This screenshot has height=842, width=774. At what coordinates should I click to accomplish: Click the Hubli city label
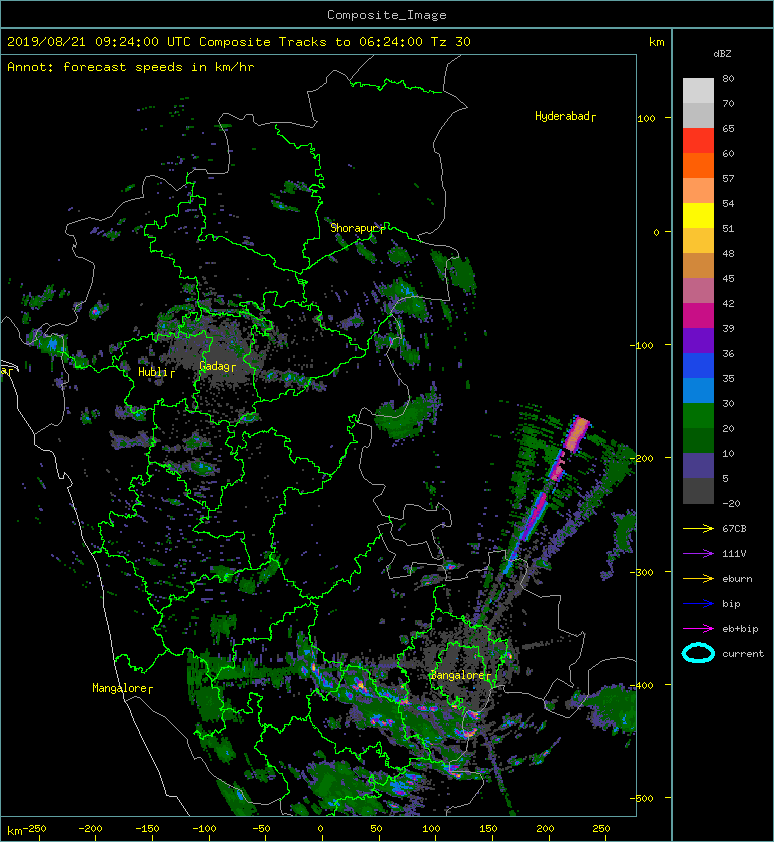(156, 372)
